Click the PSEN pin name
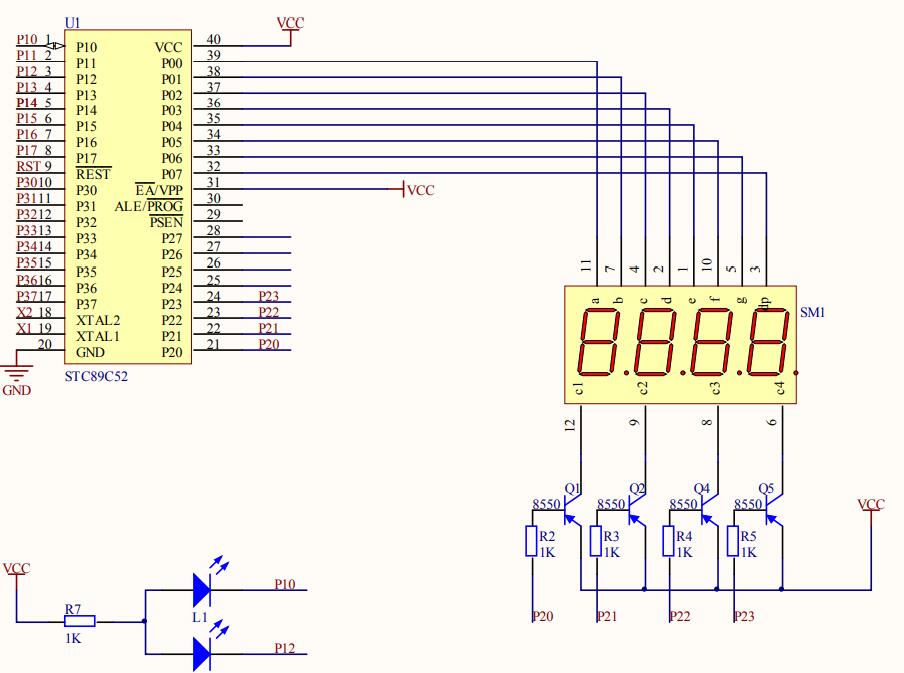Screen dimensions: 904x673 tap(166, 222)
